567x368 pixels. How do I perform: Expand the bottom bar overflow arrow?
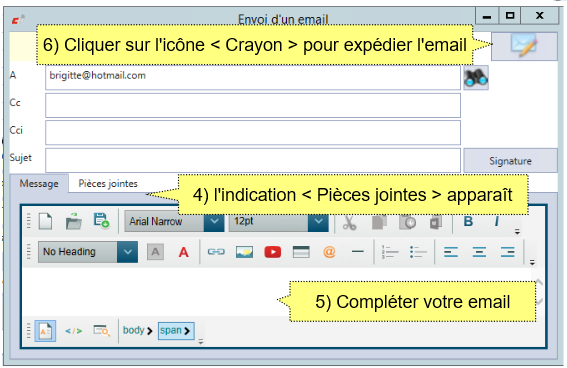pos(201,341)
